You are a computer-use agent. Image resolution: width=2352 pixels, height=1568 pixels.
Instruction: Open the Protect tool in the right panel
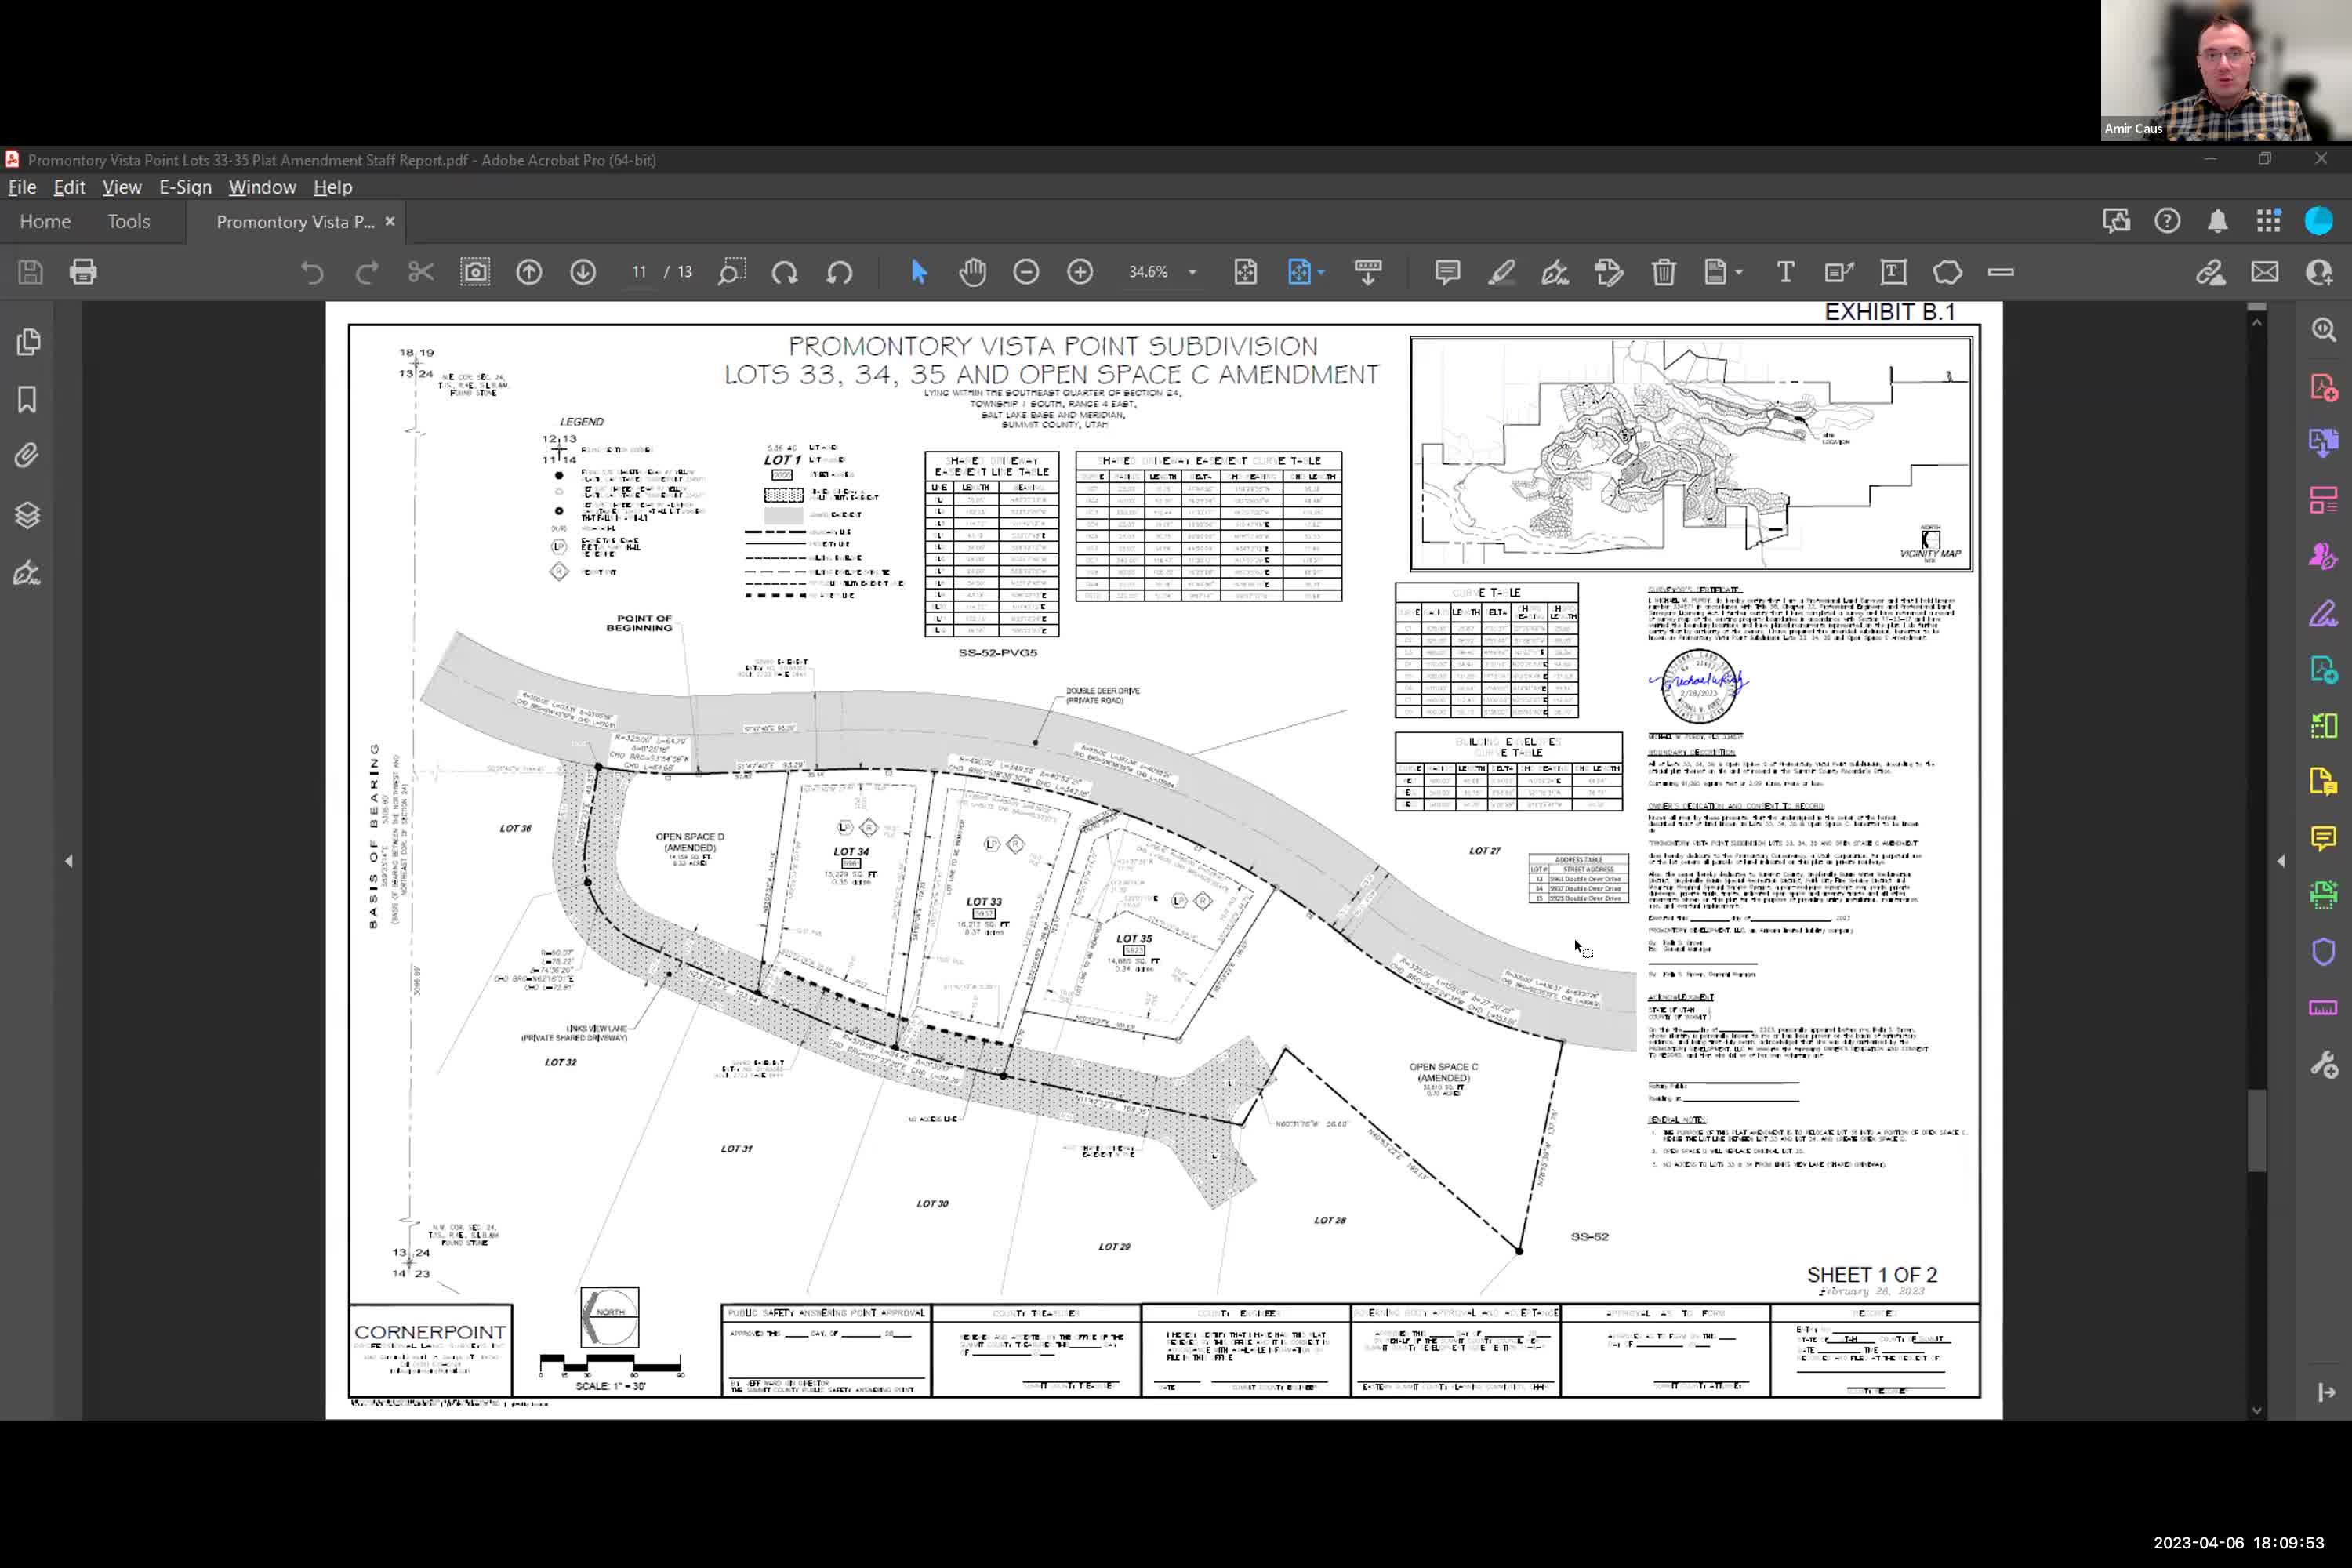(2324, 952)
